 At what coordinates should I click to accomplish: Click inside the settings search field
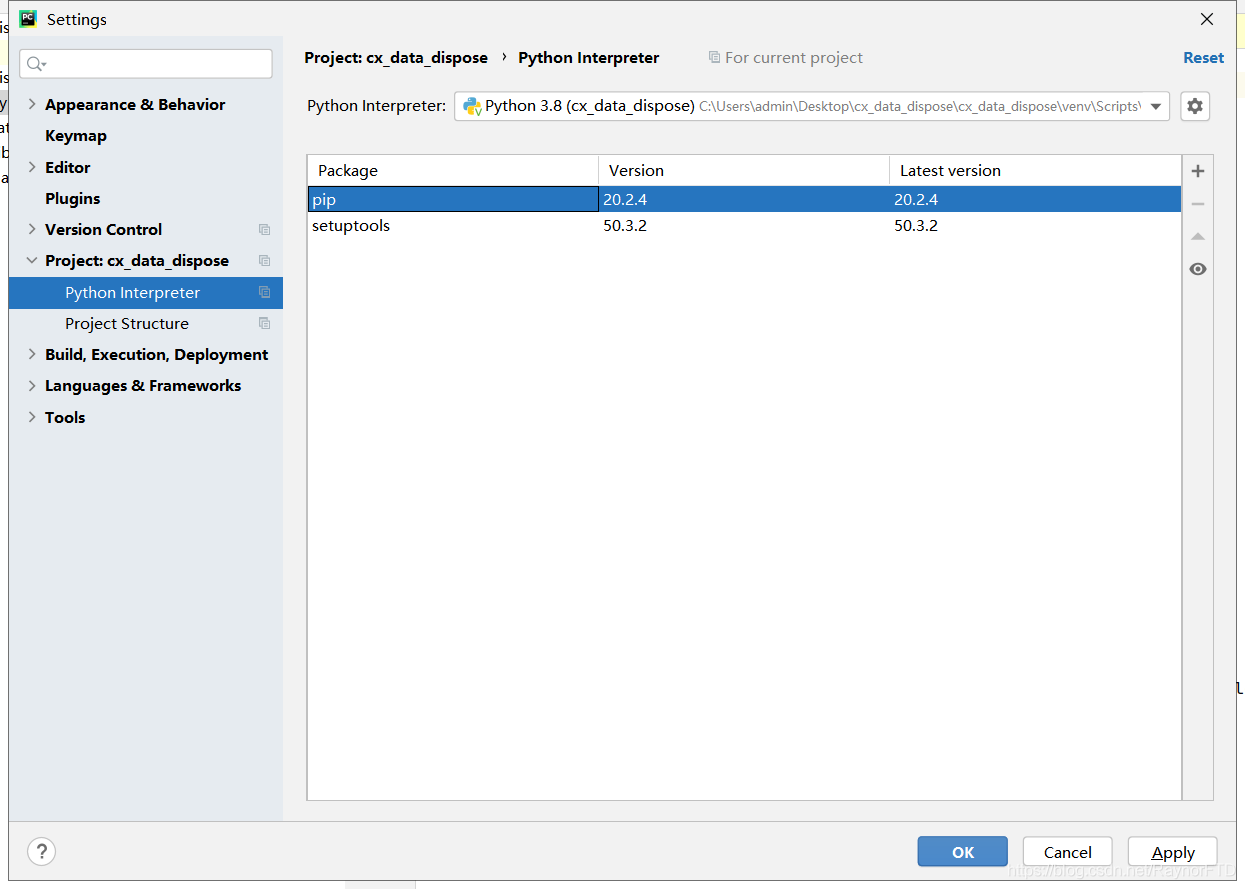(146, 64)
